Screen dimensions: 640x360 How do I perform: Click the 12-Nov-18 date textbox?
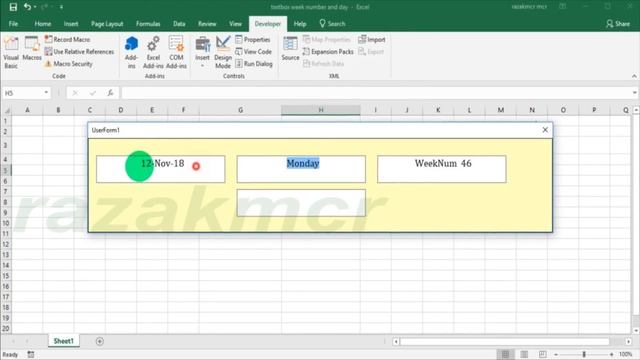[160, 169]
